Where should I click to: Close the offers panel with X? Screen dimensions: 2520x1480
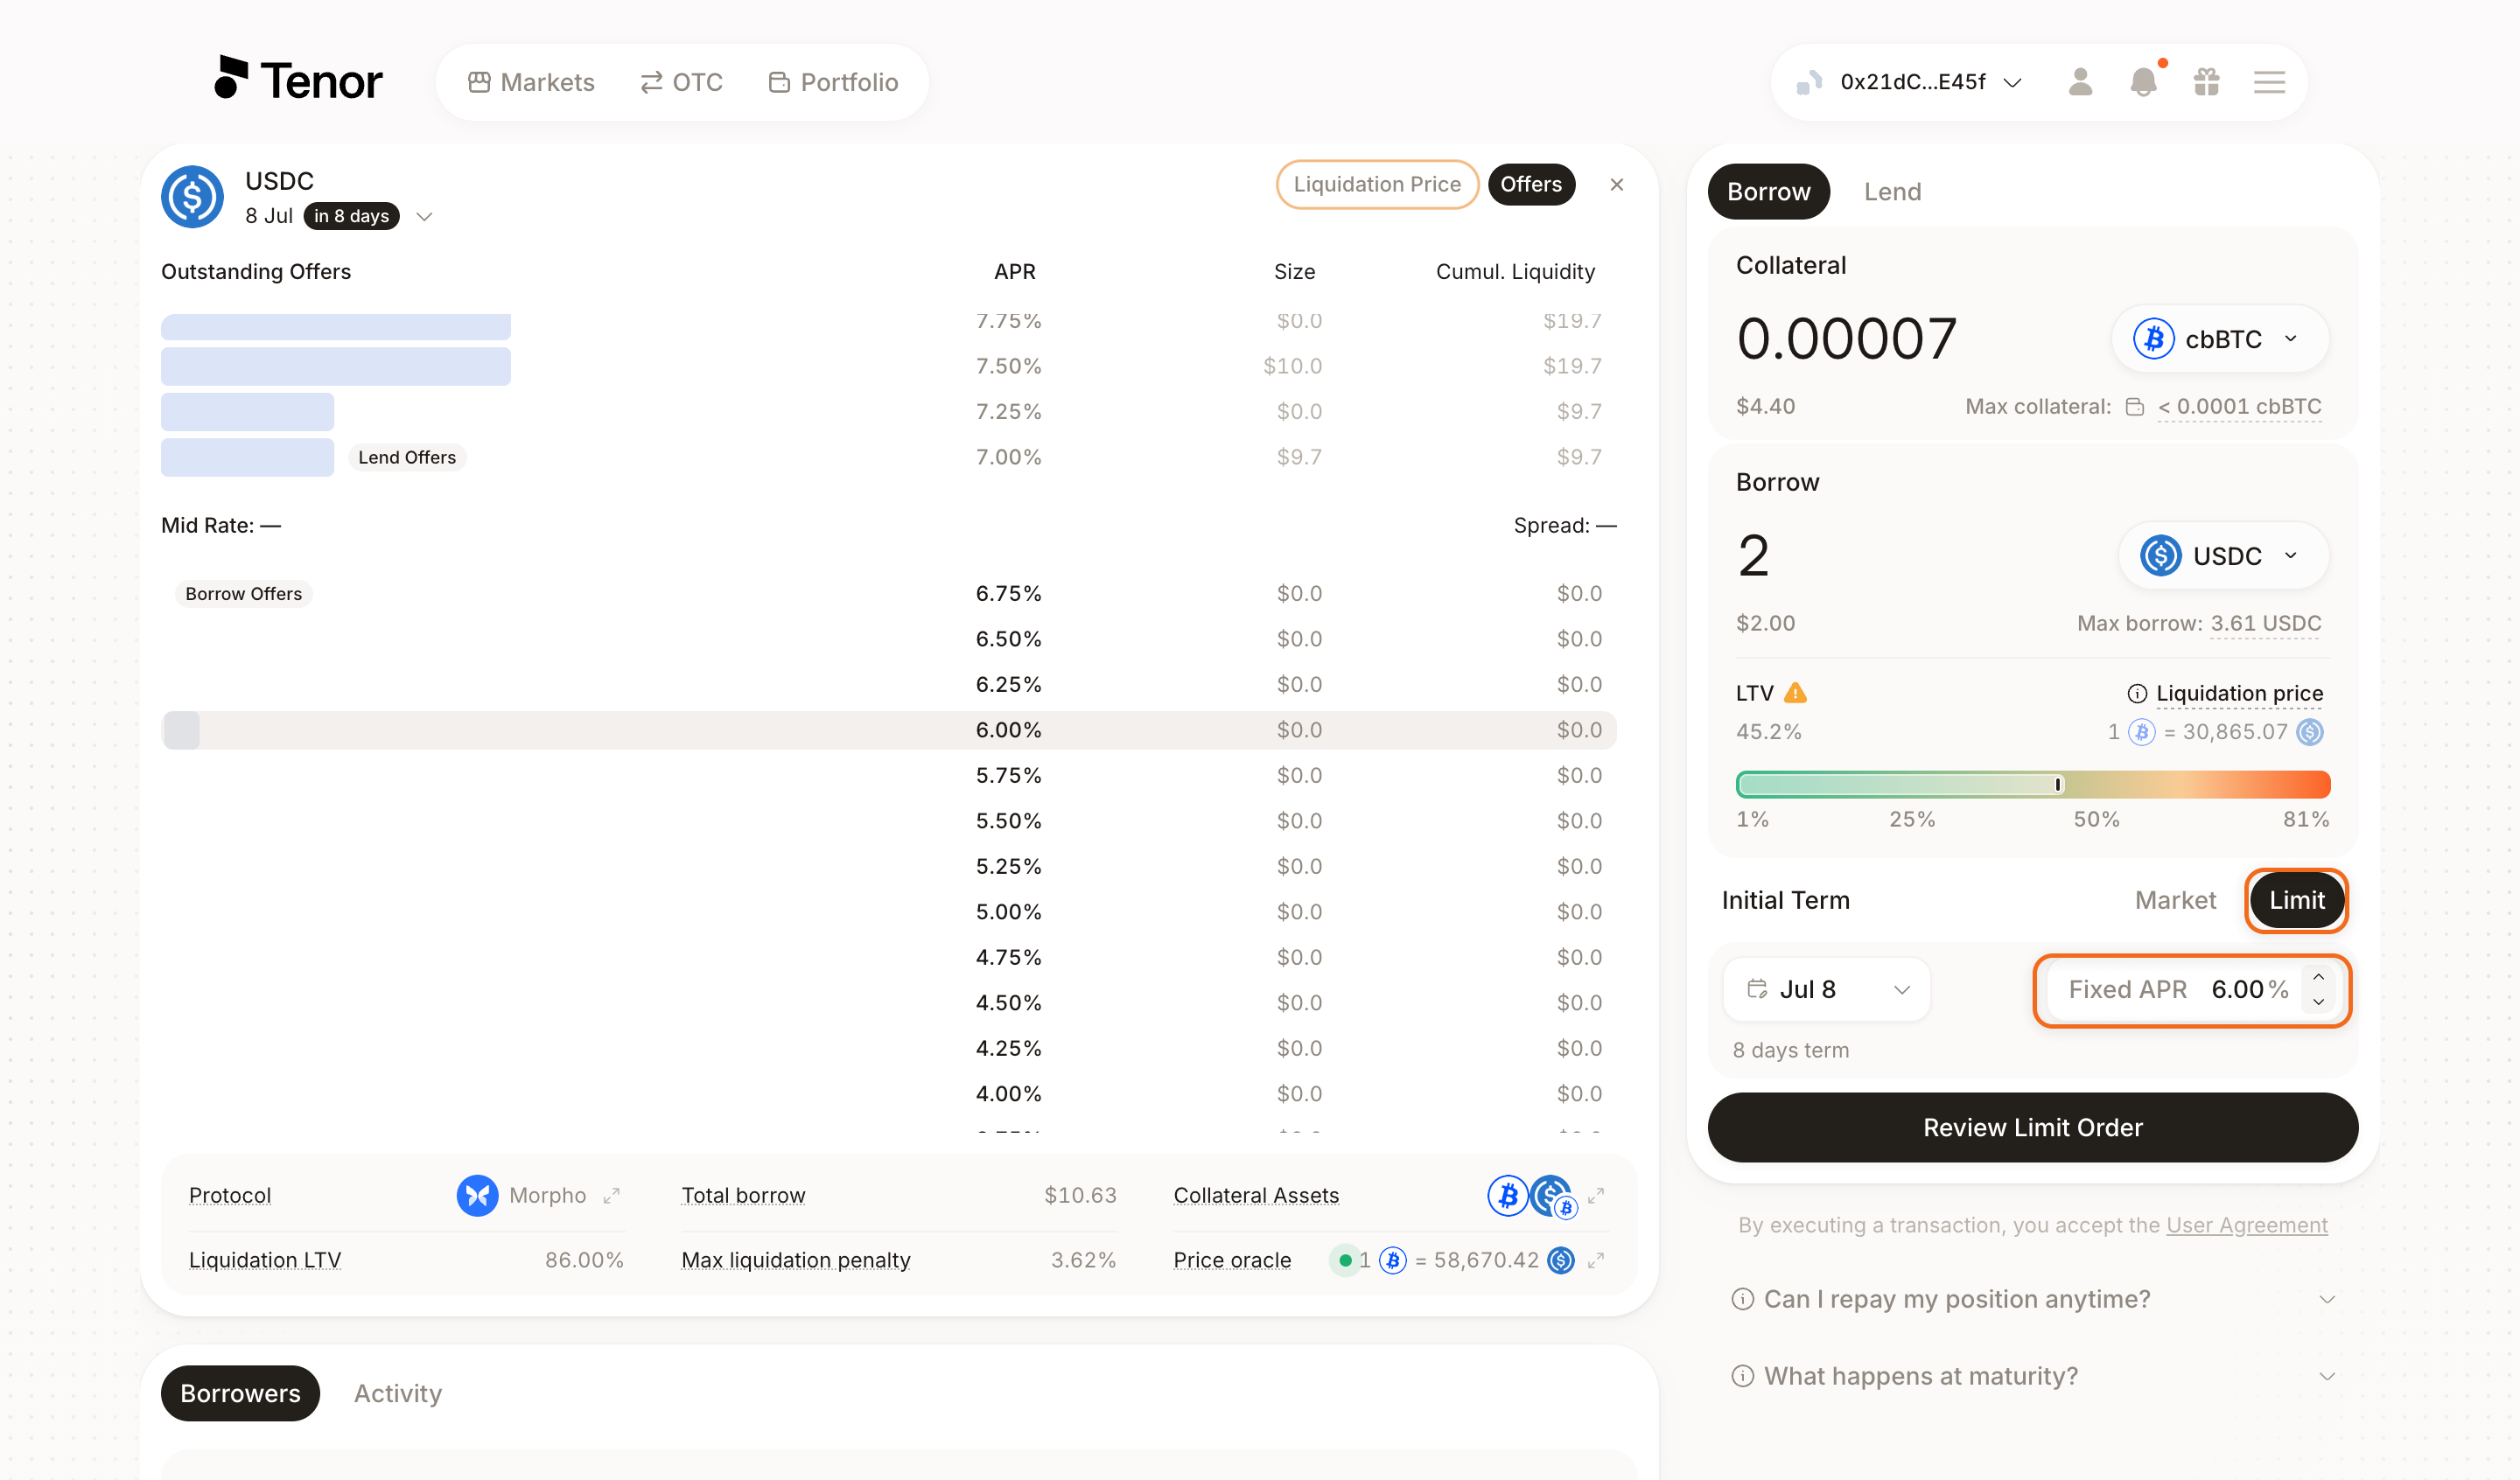click(x=1616, y=184)
